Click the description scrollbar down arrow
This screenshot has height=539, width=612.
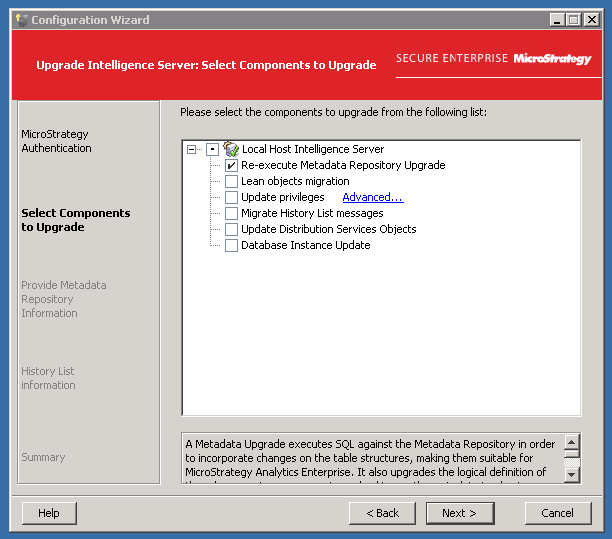click(572, 475)
